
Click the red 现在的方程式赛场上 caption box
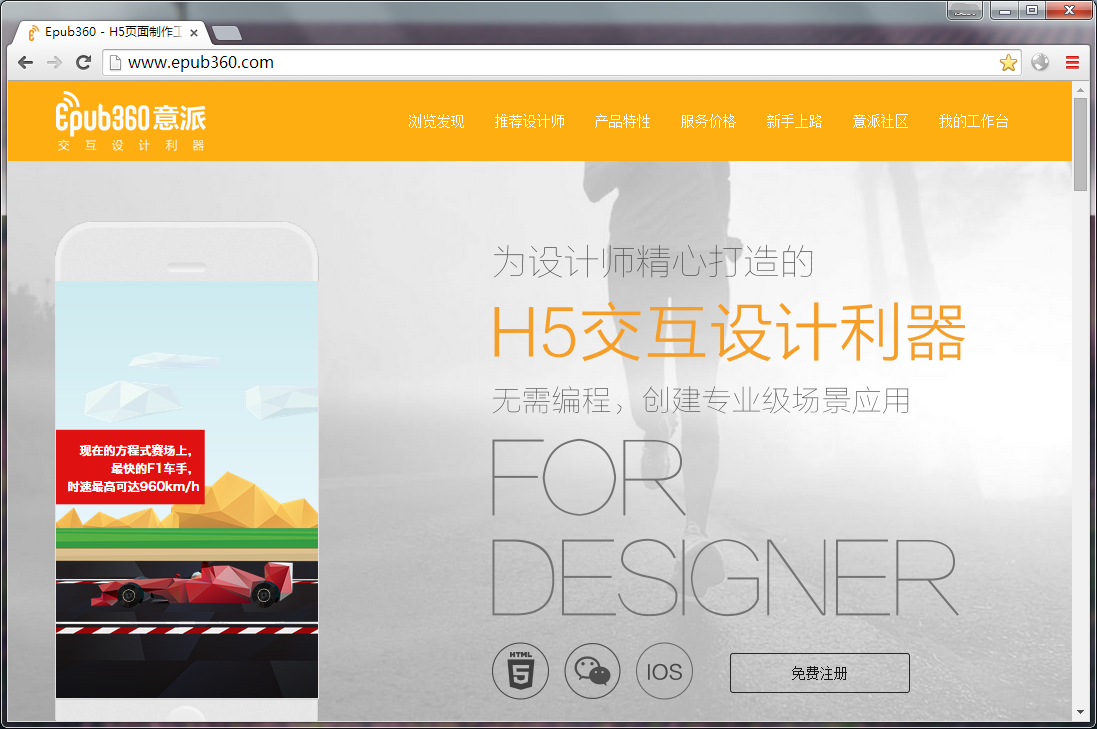tap(130, 467)
